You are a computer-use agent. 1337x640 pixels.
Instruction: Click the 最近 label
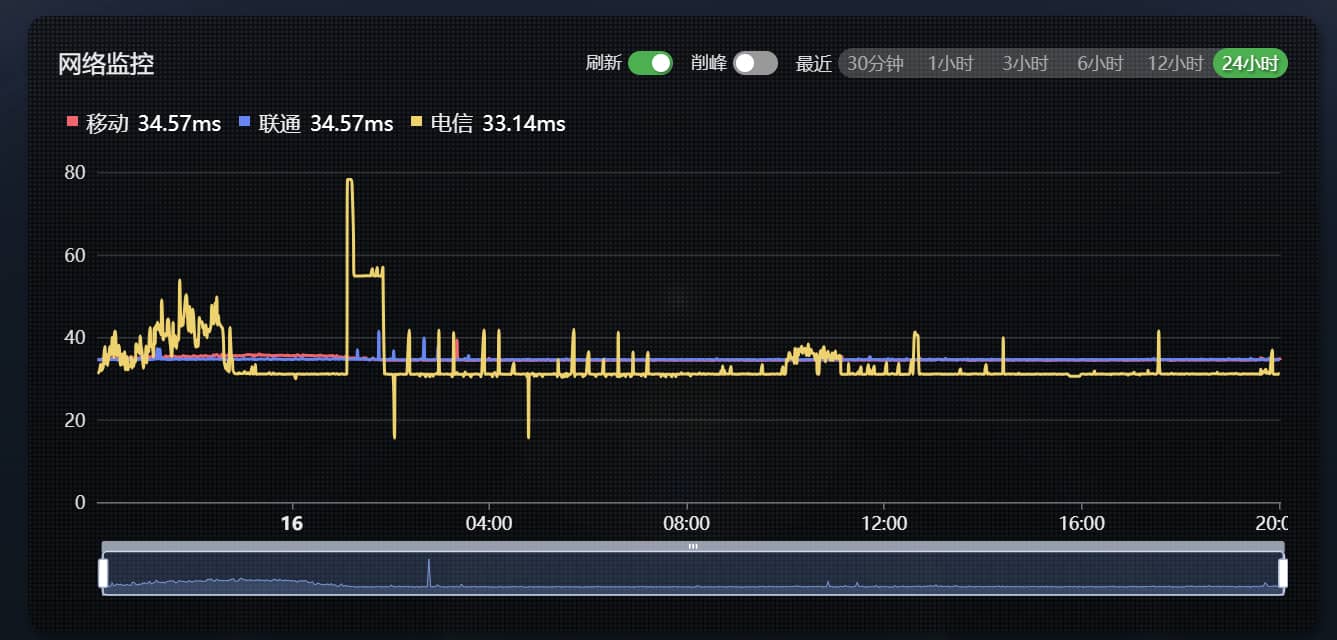click(x=813, y=64)
